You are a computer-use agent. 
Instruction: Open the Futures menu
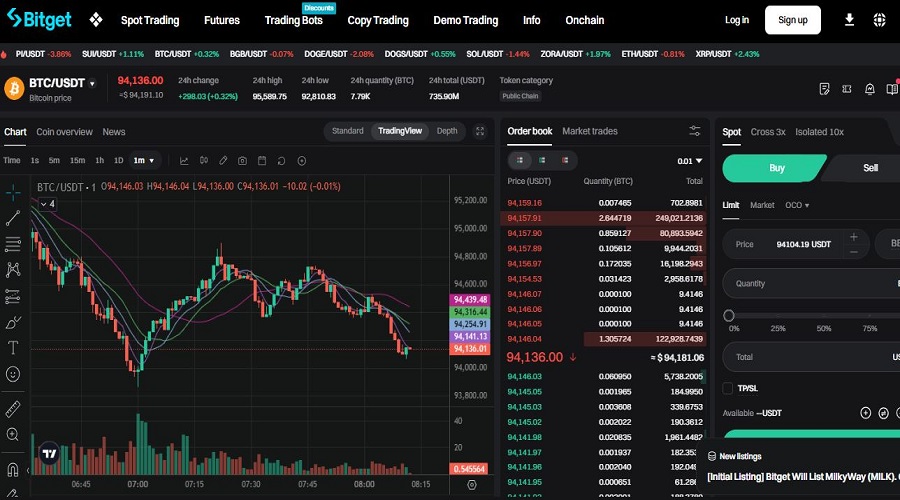(x=222, y=20)
